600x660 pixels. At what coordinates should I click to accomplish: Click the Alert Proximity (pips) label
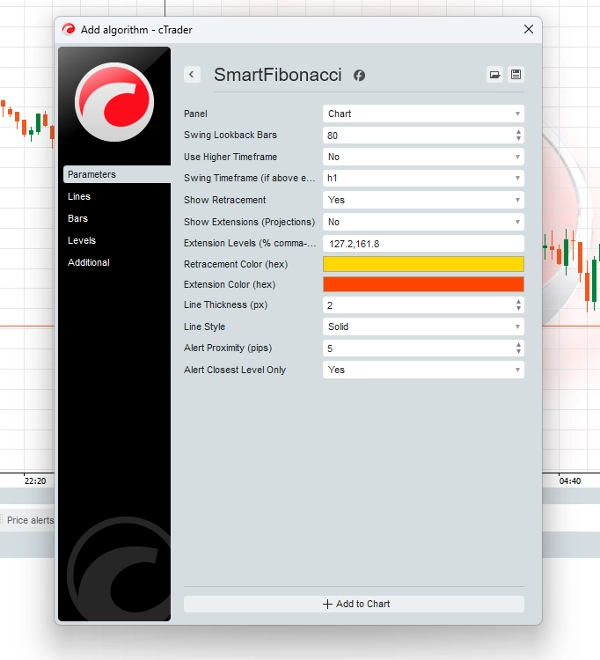tap(228, 348)
